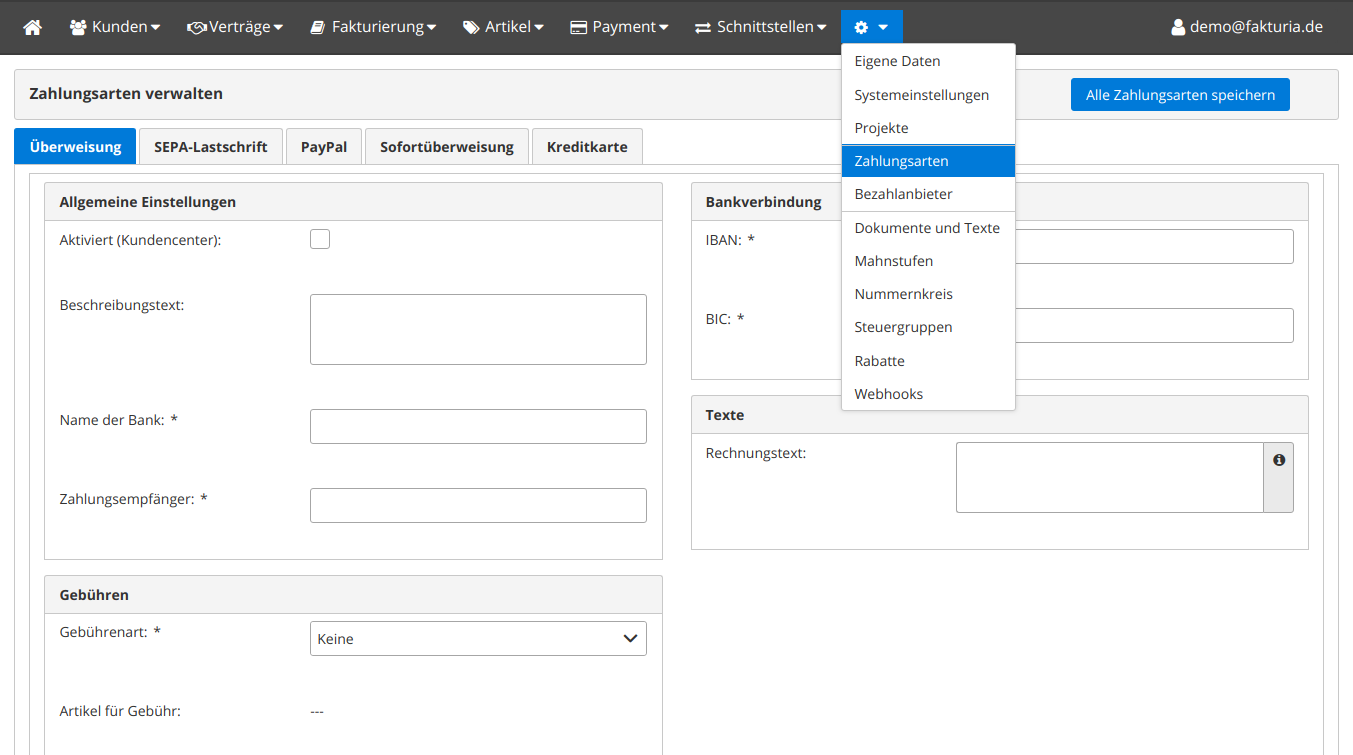Image resolution: width=1353 pixels, height=755 pixels.
Task: Switch to the SEPA-Lastschrift tab
Action: click(210, 147)
